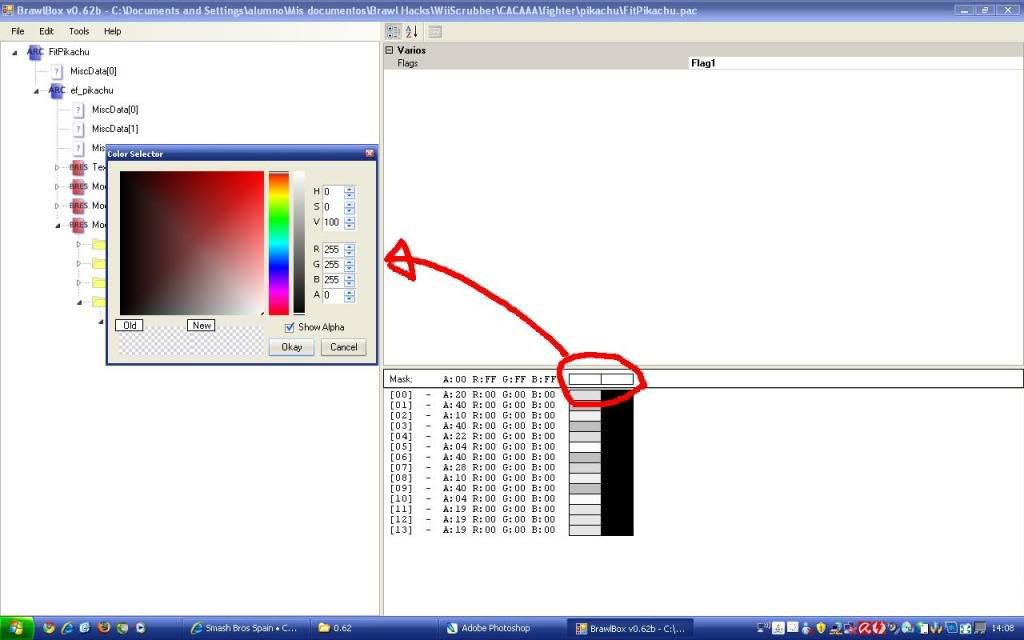Click the Property Pages toolbar icon
This screenshot has height=640, width=1024.
point(435,31)
